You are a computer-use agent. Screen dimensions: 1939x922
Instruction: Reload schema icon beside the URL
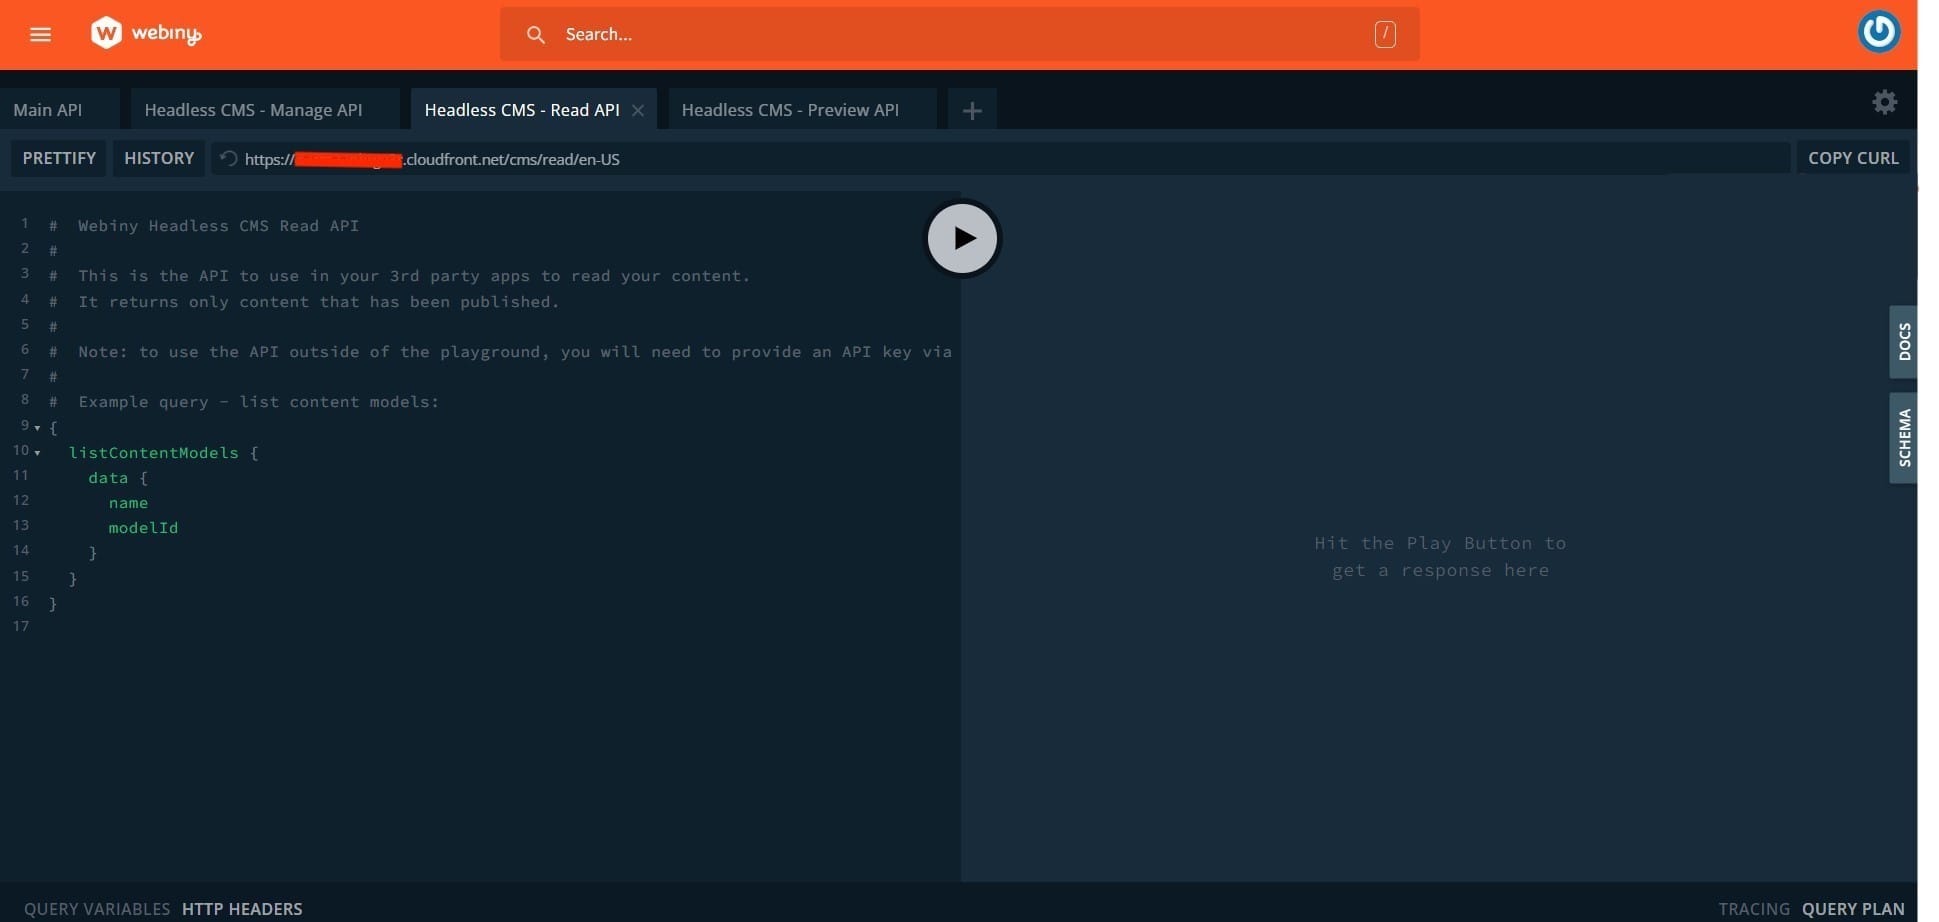pos(228,159)
